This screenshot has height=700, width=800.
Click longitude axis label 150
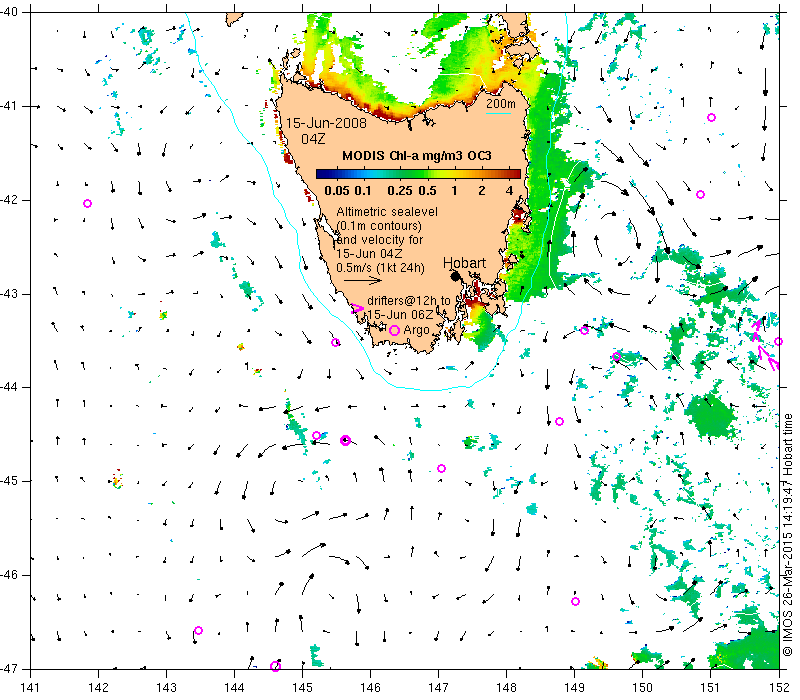(x=642, y=687)
